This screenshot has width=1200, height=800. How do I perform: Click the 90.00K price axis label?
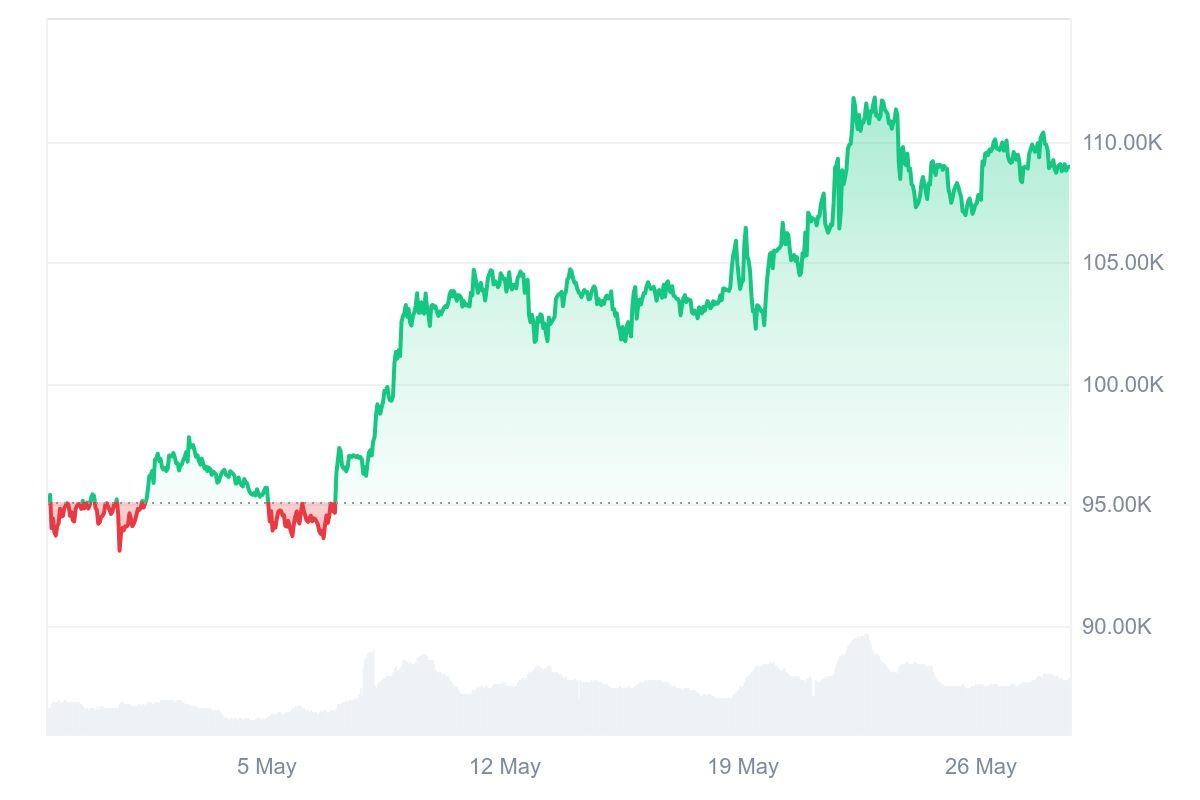click(x=1116, y=627)
